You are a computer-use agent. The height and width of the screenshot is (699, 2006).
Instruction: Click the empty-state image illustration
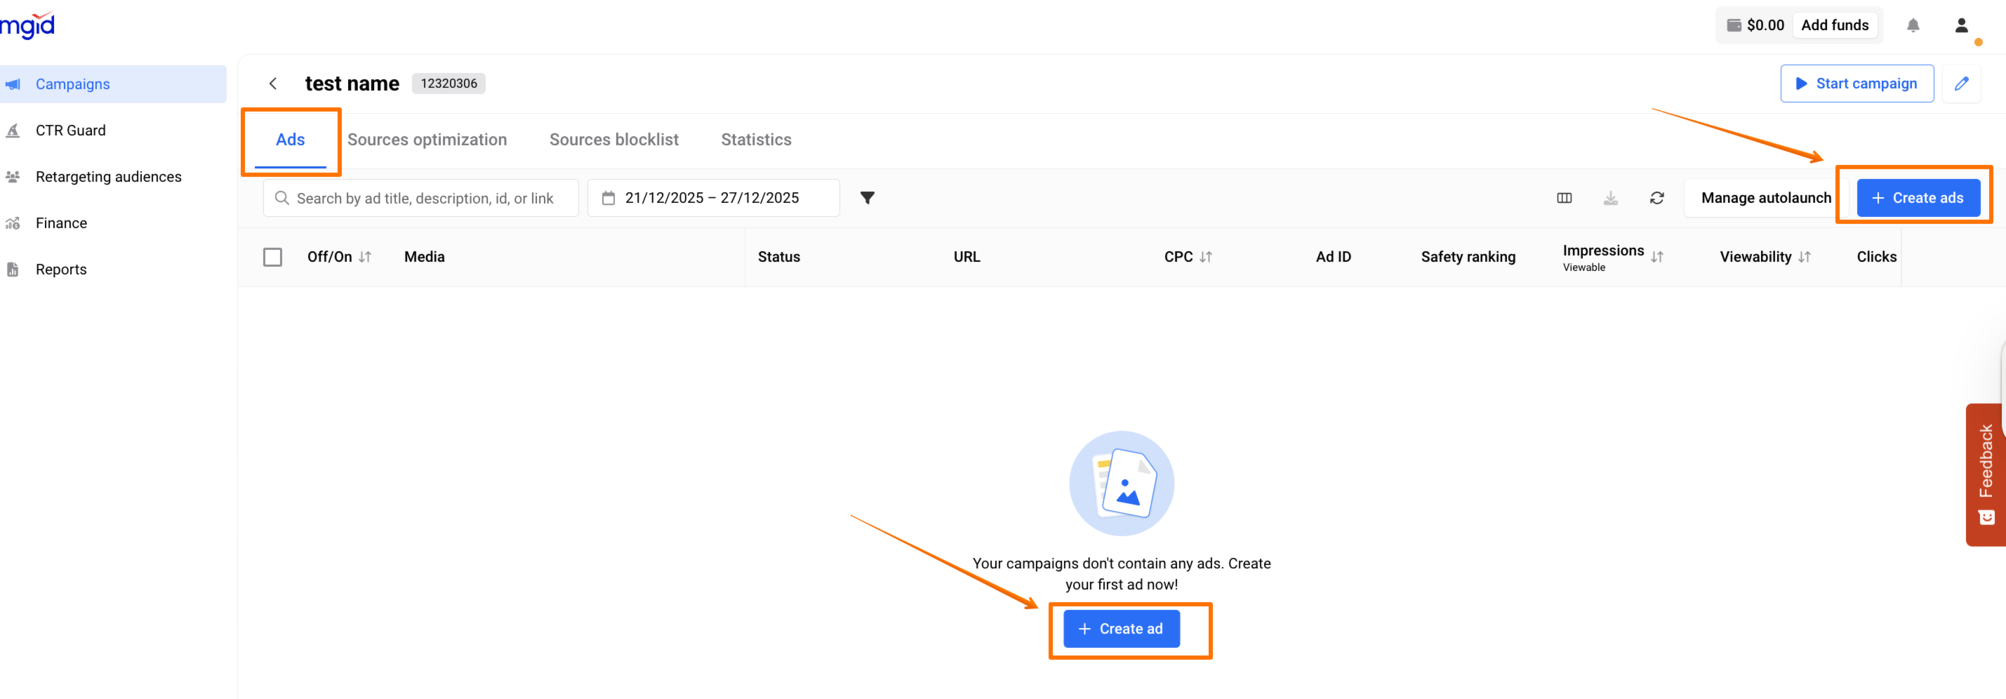(x=1122, y=484)
